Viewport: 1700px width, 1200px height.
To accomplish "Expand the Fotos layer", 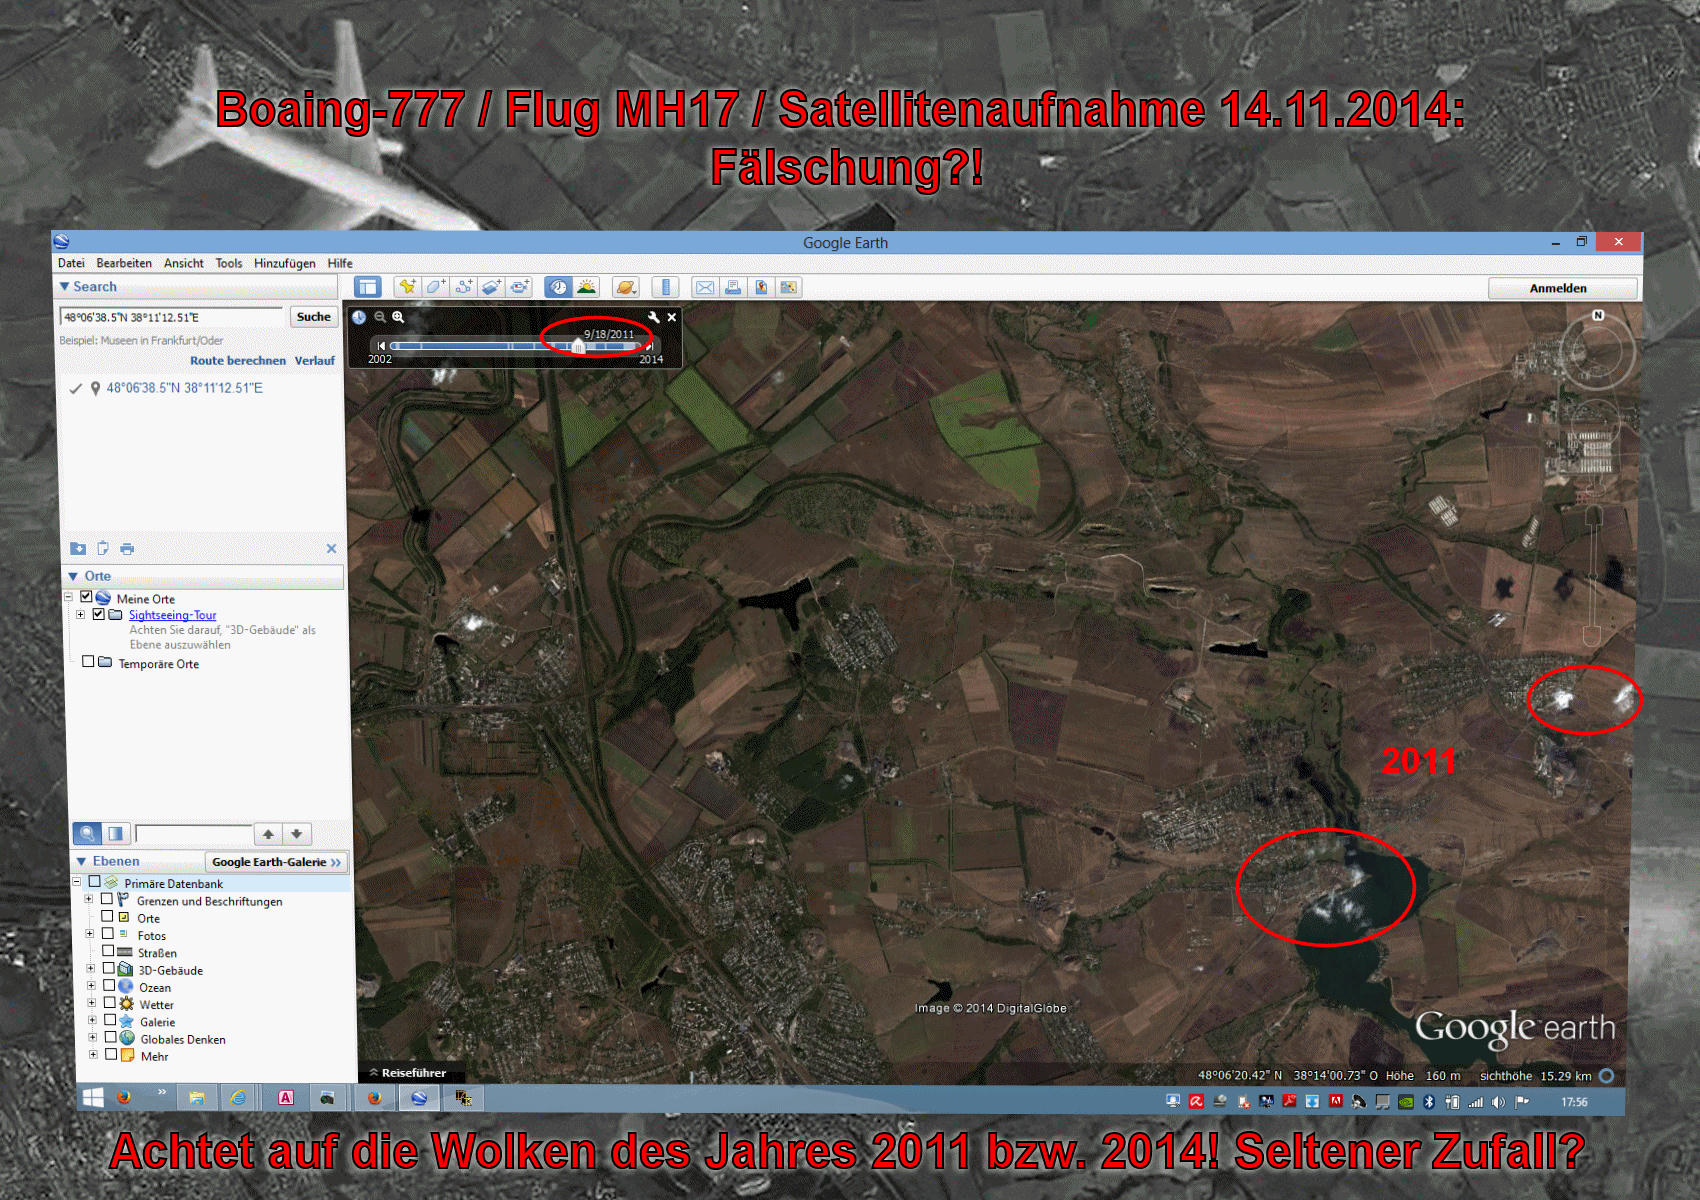I will coord(89,933).
